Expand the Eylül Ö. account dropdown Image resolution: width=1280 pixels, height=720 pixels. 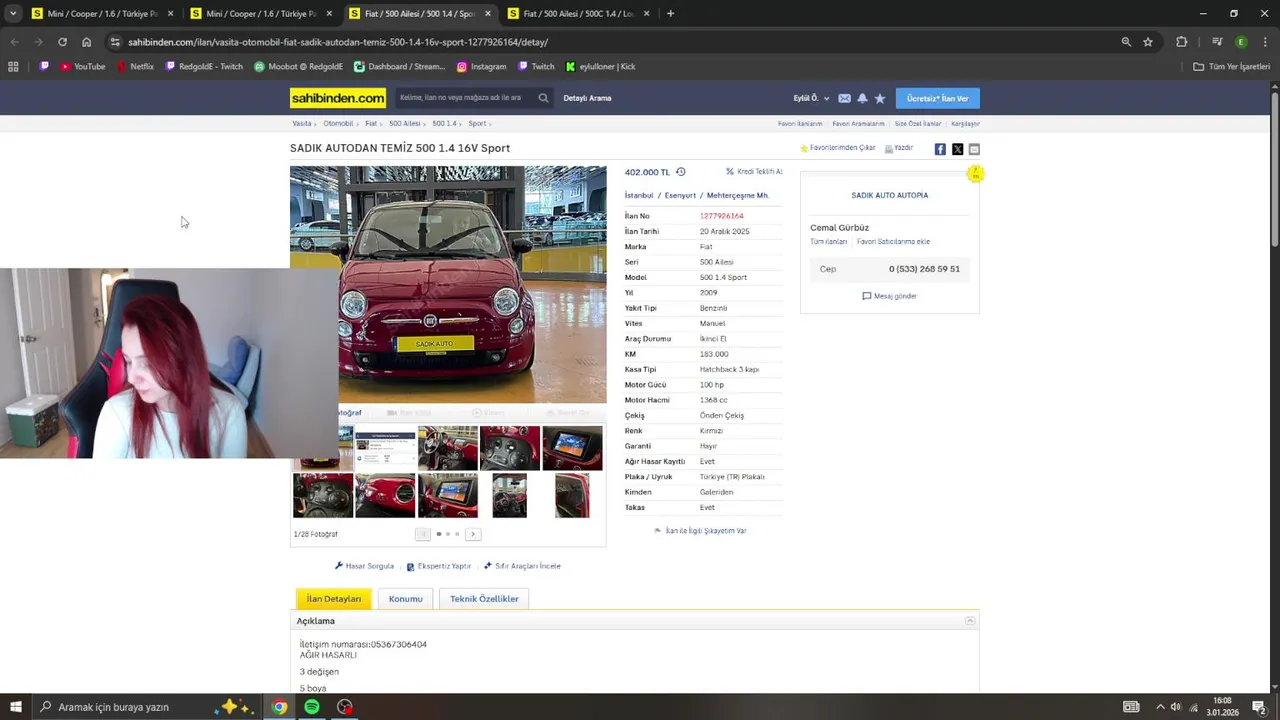coord(811,98)
